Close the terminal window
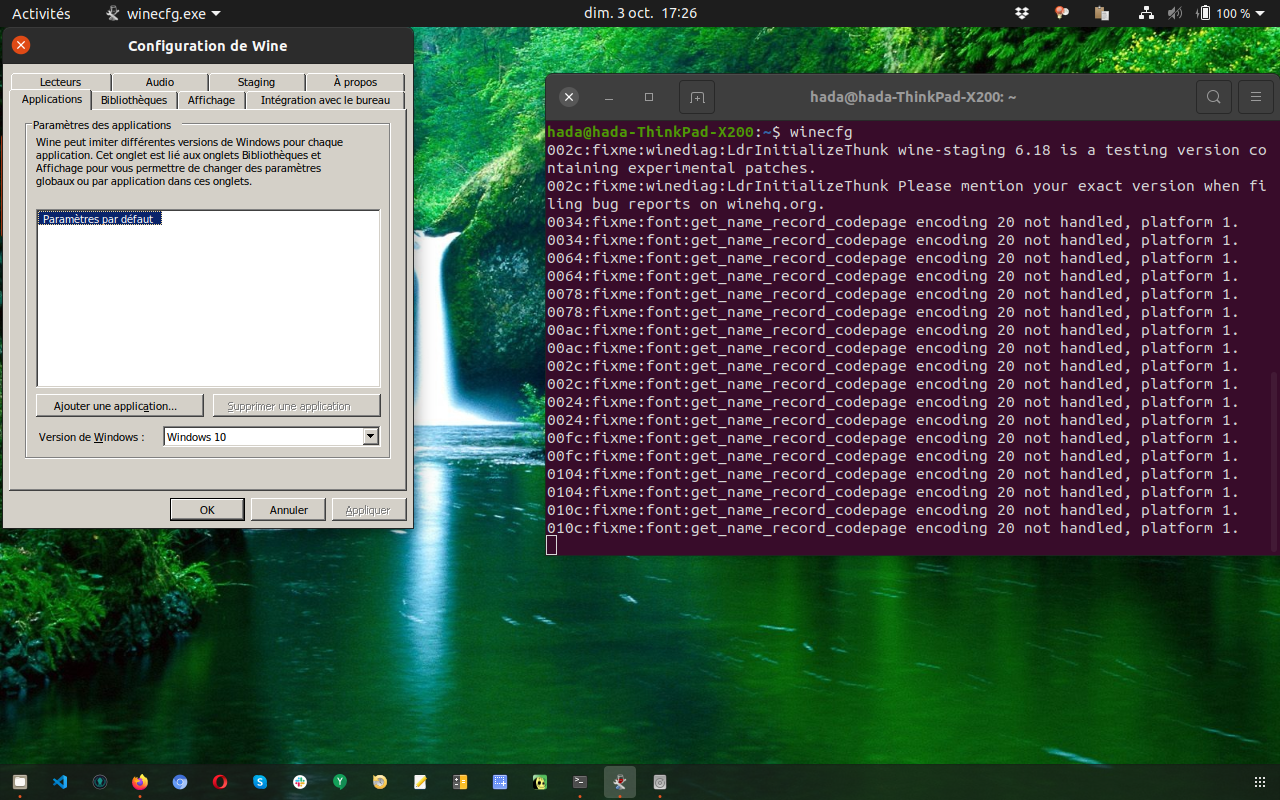The width and height of the screenshot is (1280, 800). click(x=569, y=97)
